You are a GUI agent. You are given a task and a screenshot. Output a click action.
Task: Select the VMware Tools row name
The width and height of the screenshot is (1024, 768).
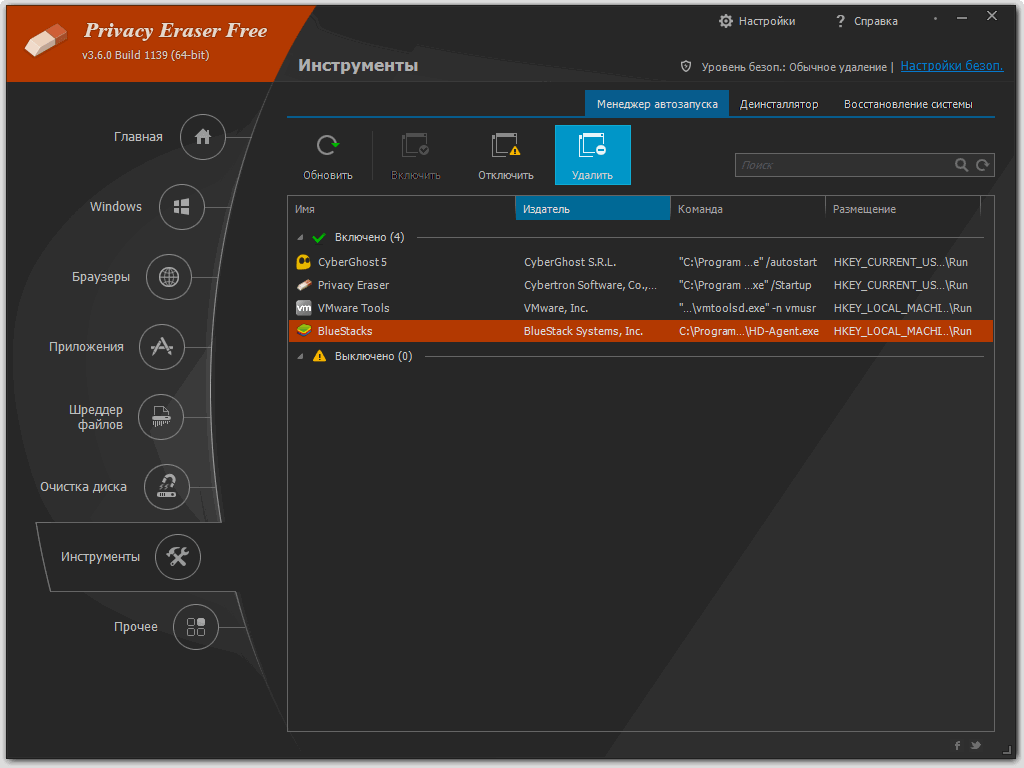point(353,308)
